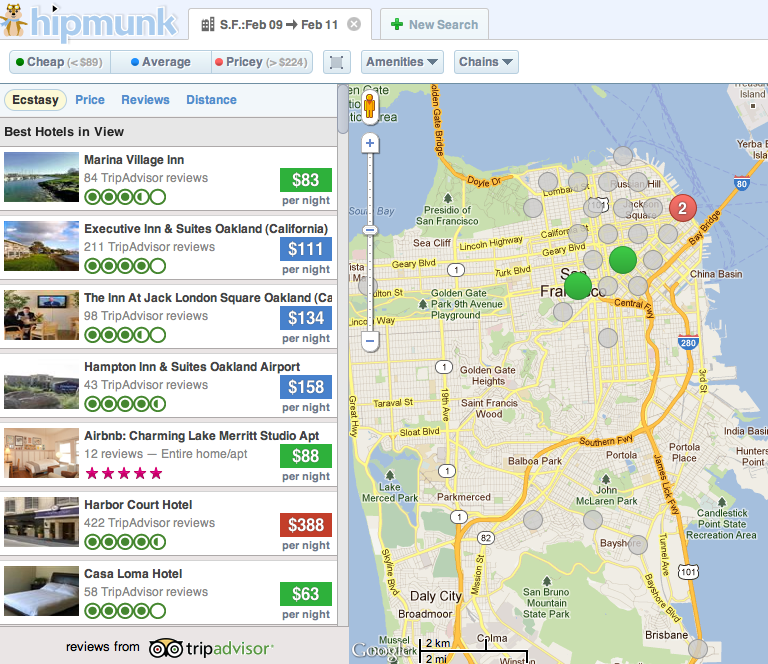Toggle the Cheap price filter
The width and height of the screenshot is (768, 664).
point(60,62)
